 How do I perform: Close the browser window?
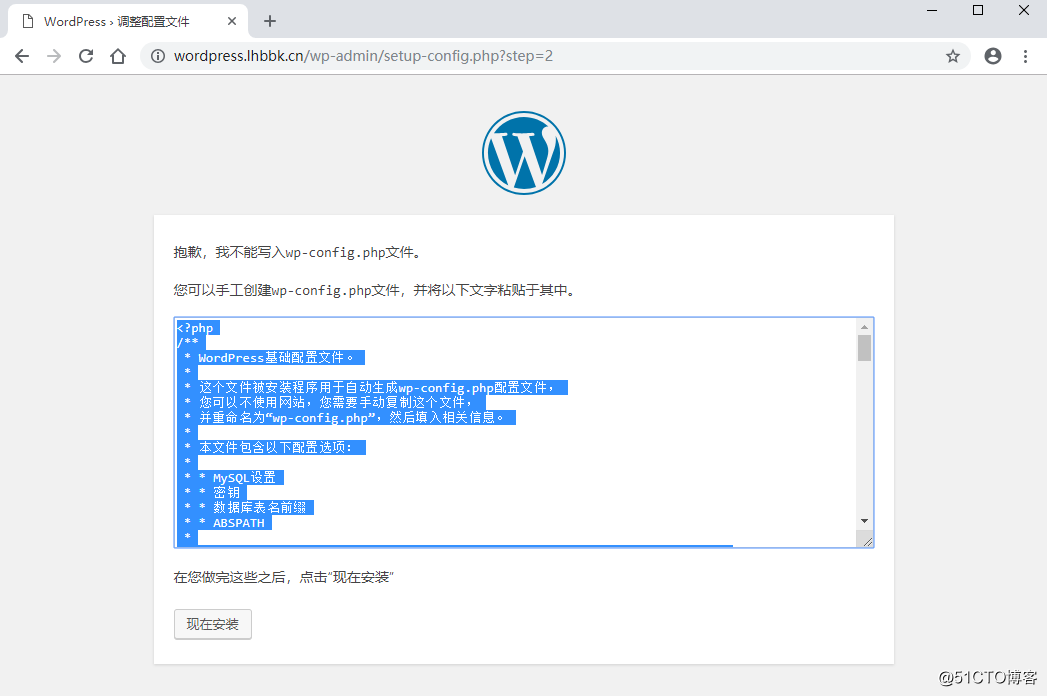tap(1024, 10)
